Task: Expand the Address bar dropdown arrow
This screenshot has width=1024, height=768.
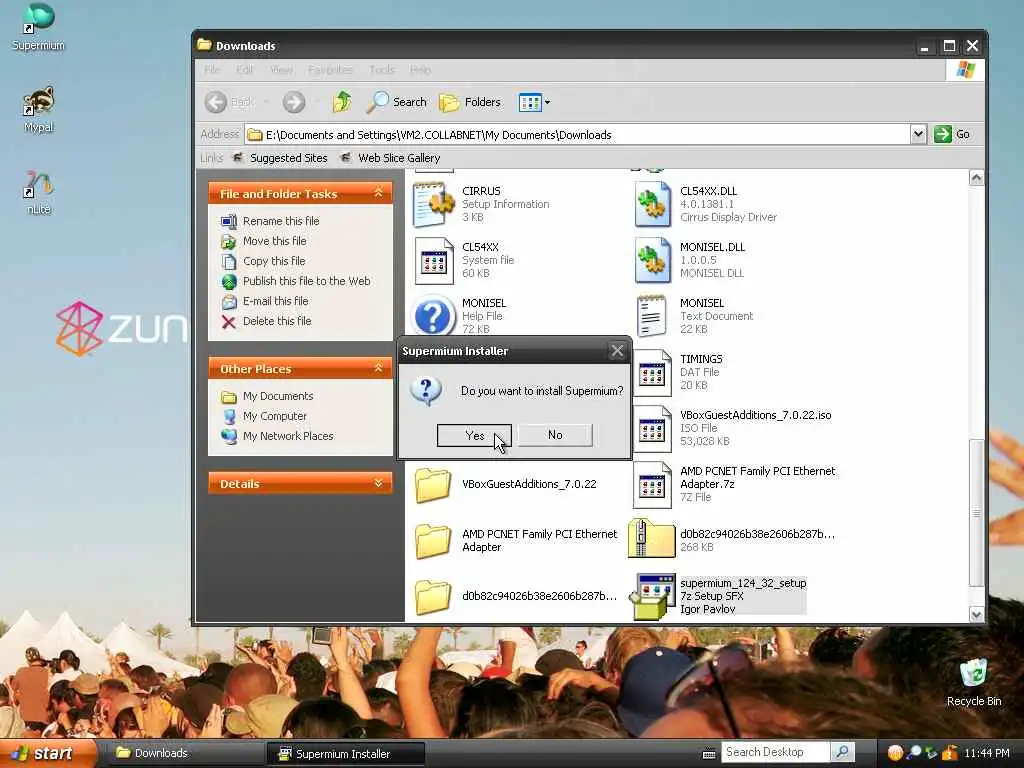Action: point(918,135)
